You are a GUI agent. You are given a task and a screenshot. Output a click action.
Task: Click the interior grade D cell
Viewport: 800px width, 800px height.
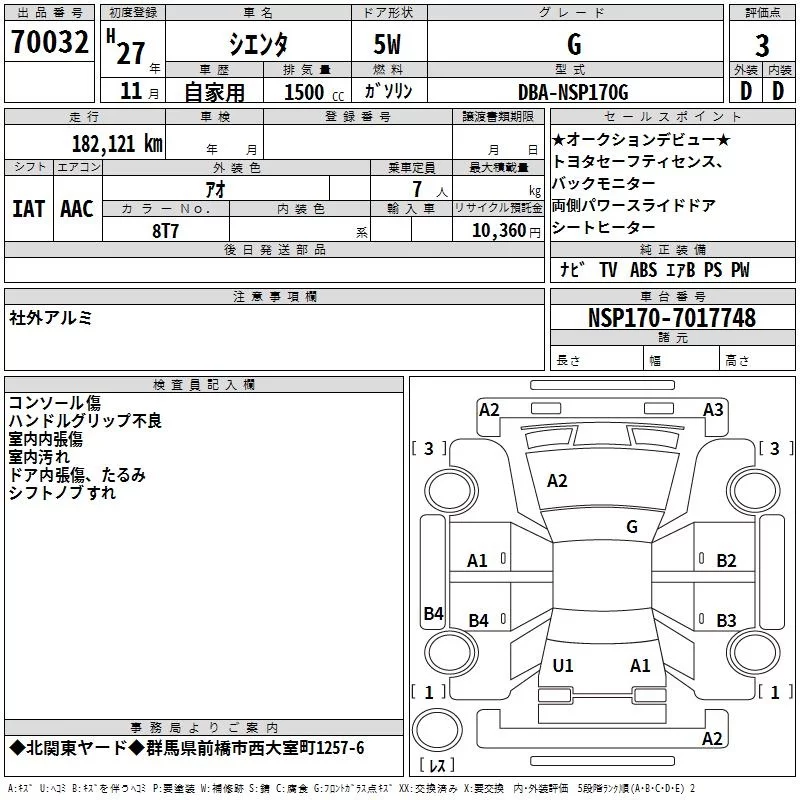coord(778,91)
